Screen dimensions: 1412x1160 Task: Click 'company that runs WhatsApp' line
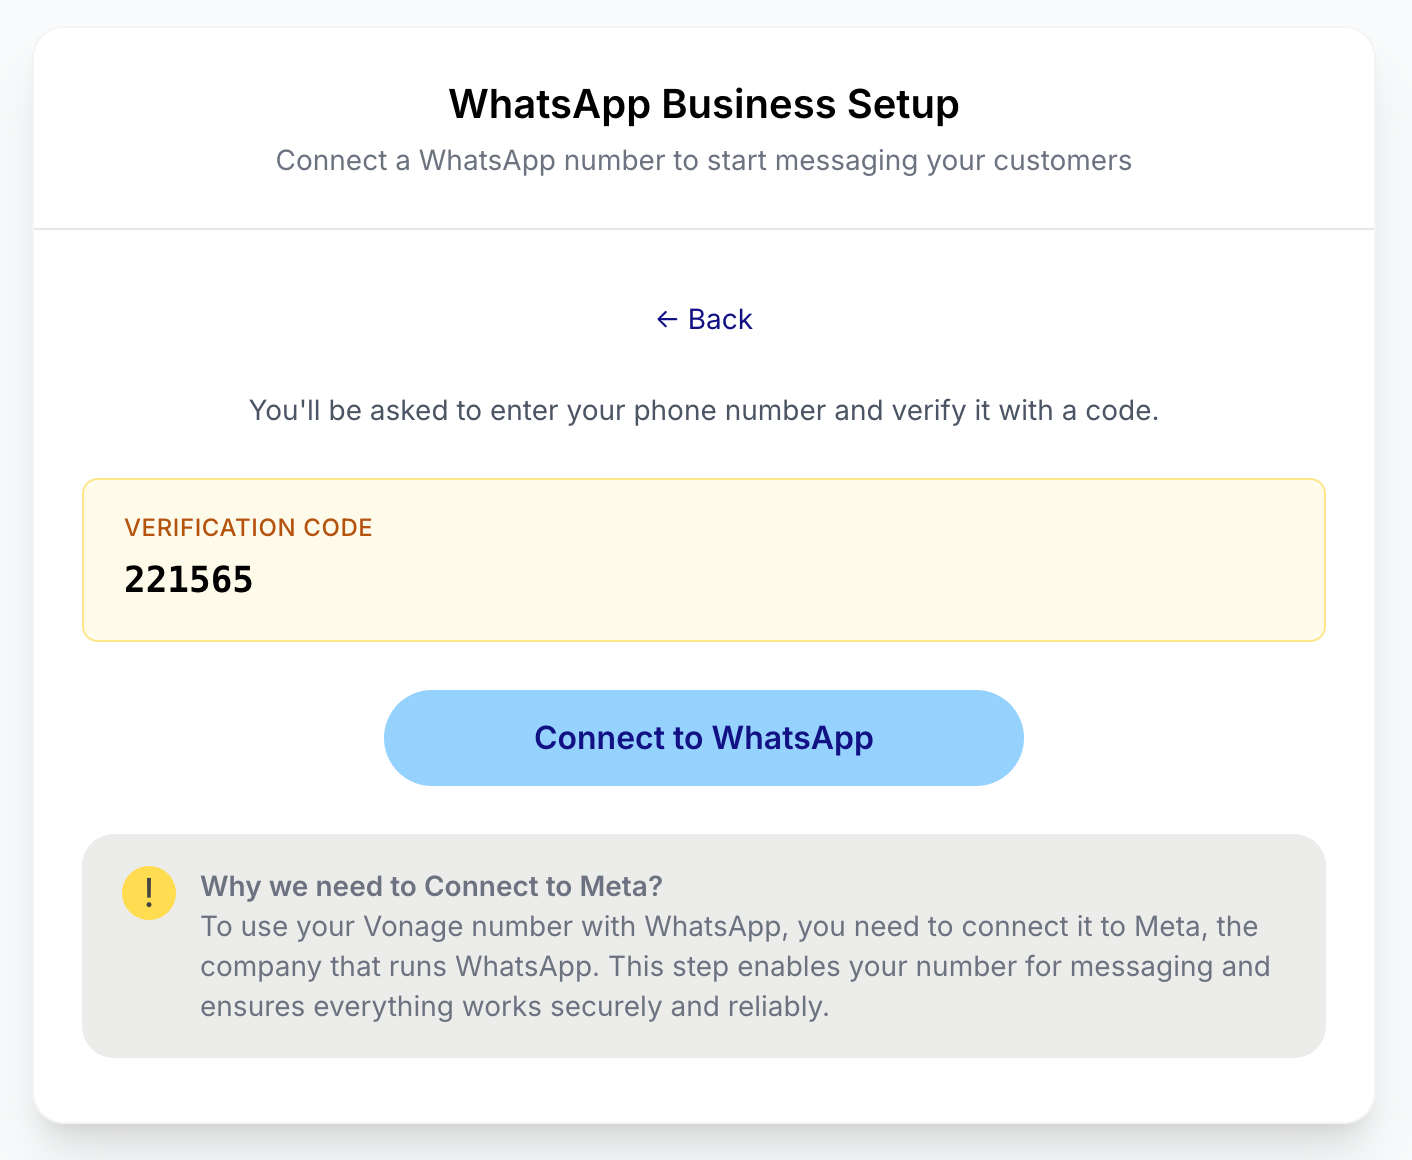735,966
